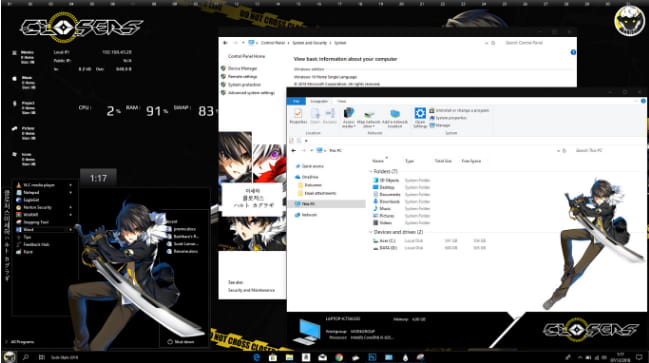Click Control Panel Home link
Viewport: 649px width, 363px height.
[246, 56]
